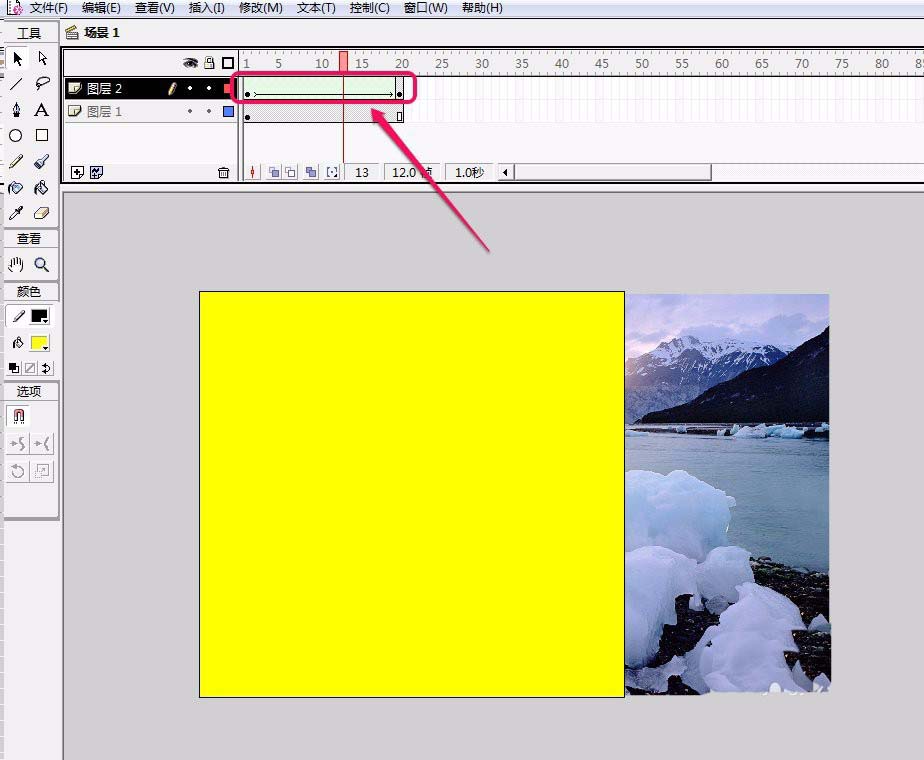Click the Rotate option button
The image size is (924, 760).
pos(18,471)
